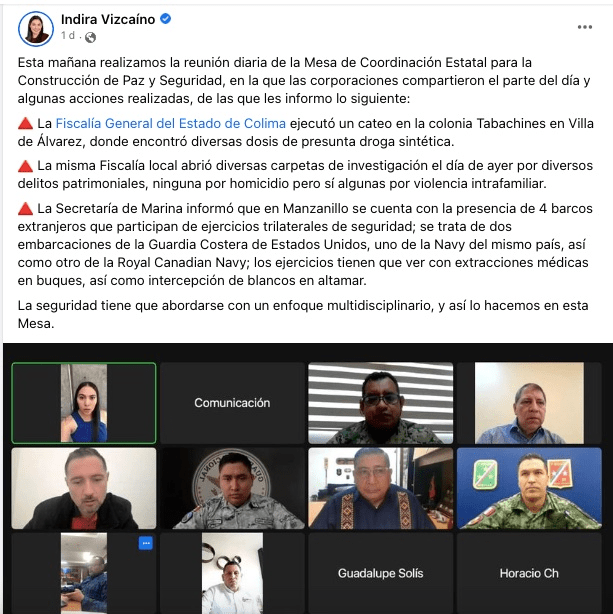Select the Horacio Ch participant tile
Screen dimensions: 613x614
(529, 573)
